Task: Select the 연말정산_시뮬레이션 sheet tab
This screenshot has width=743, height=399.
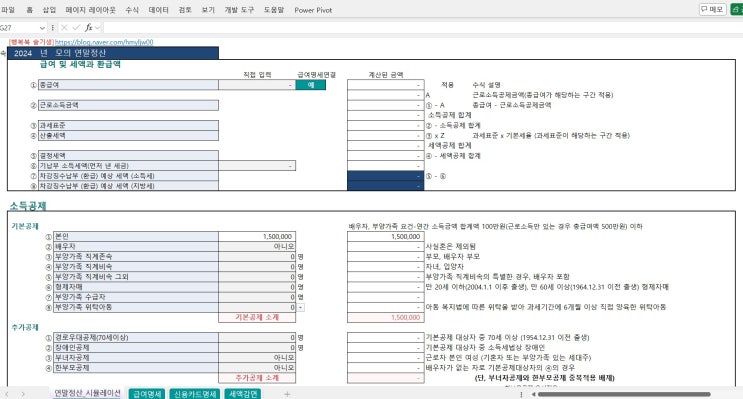Action: pos(87,393)
